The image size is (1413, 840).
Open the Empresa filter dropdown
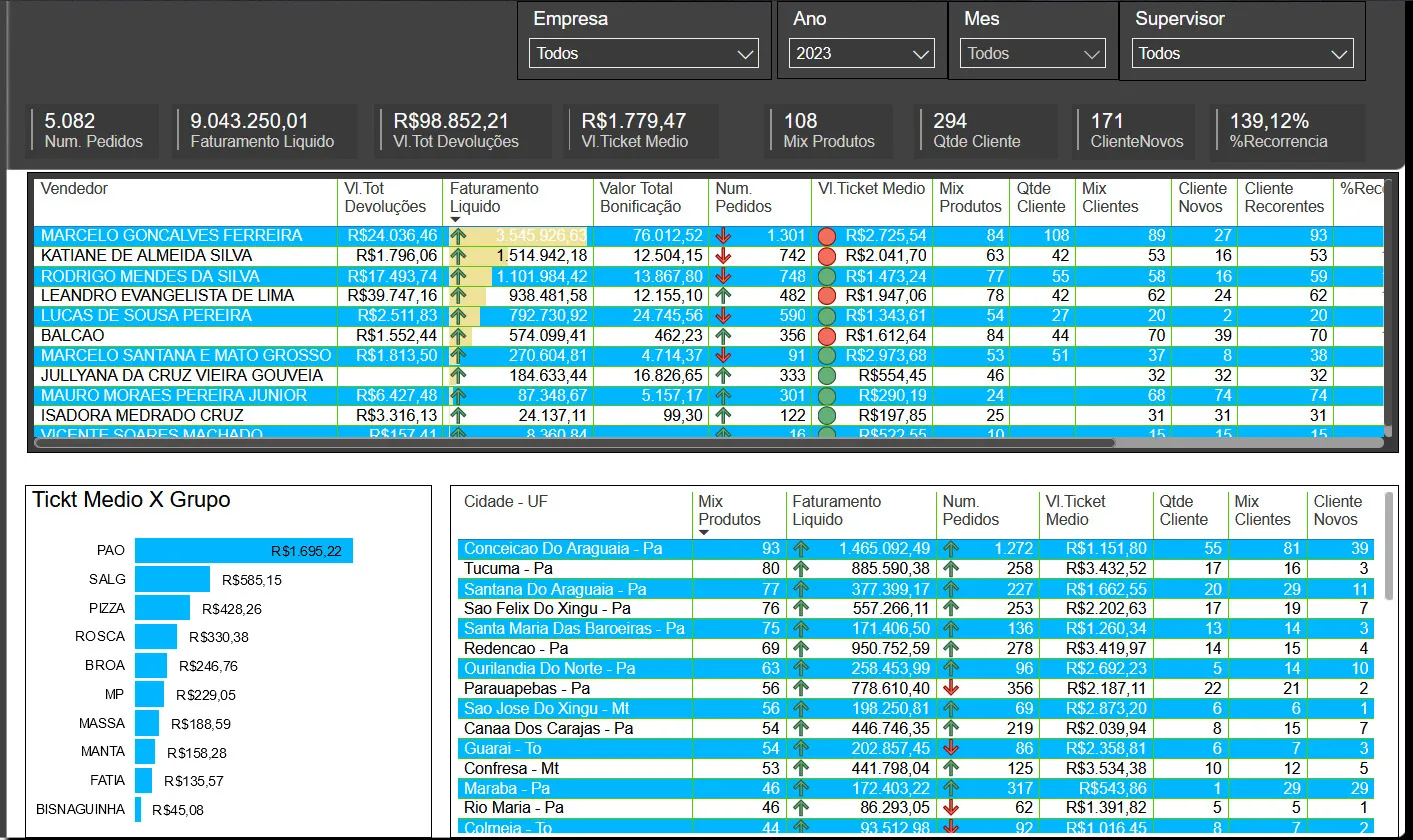(x=645, y=54)
